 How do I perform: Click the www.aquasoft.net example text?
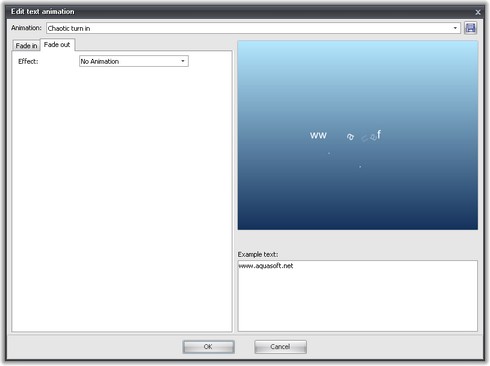pyautogui.click(x=266, y=266)
